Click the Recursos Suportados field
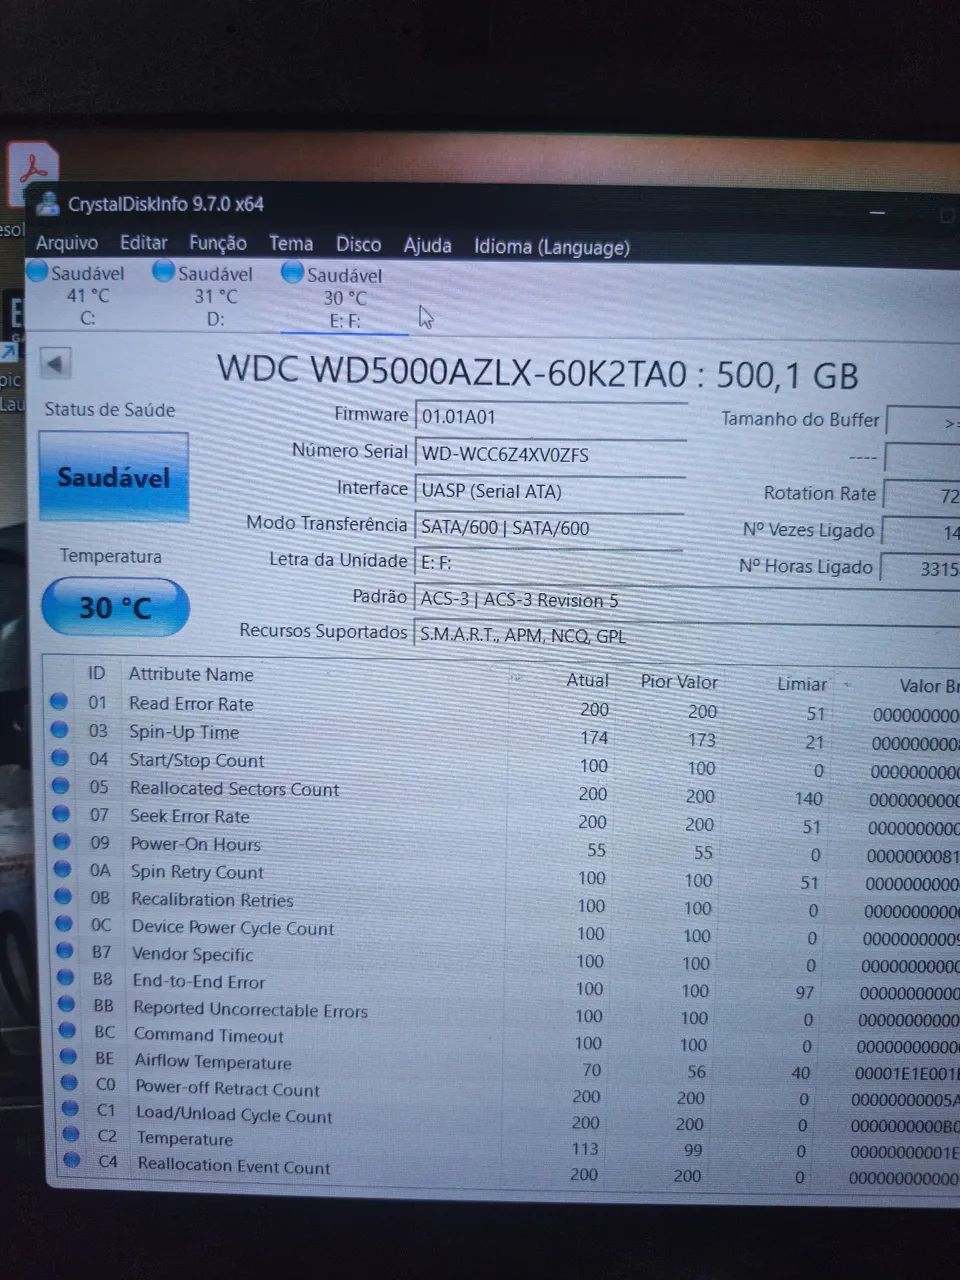960x1280 pixels. [687, 636]
